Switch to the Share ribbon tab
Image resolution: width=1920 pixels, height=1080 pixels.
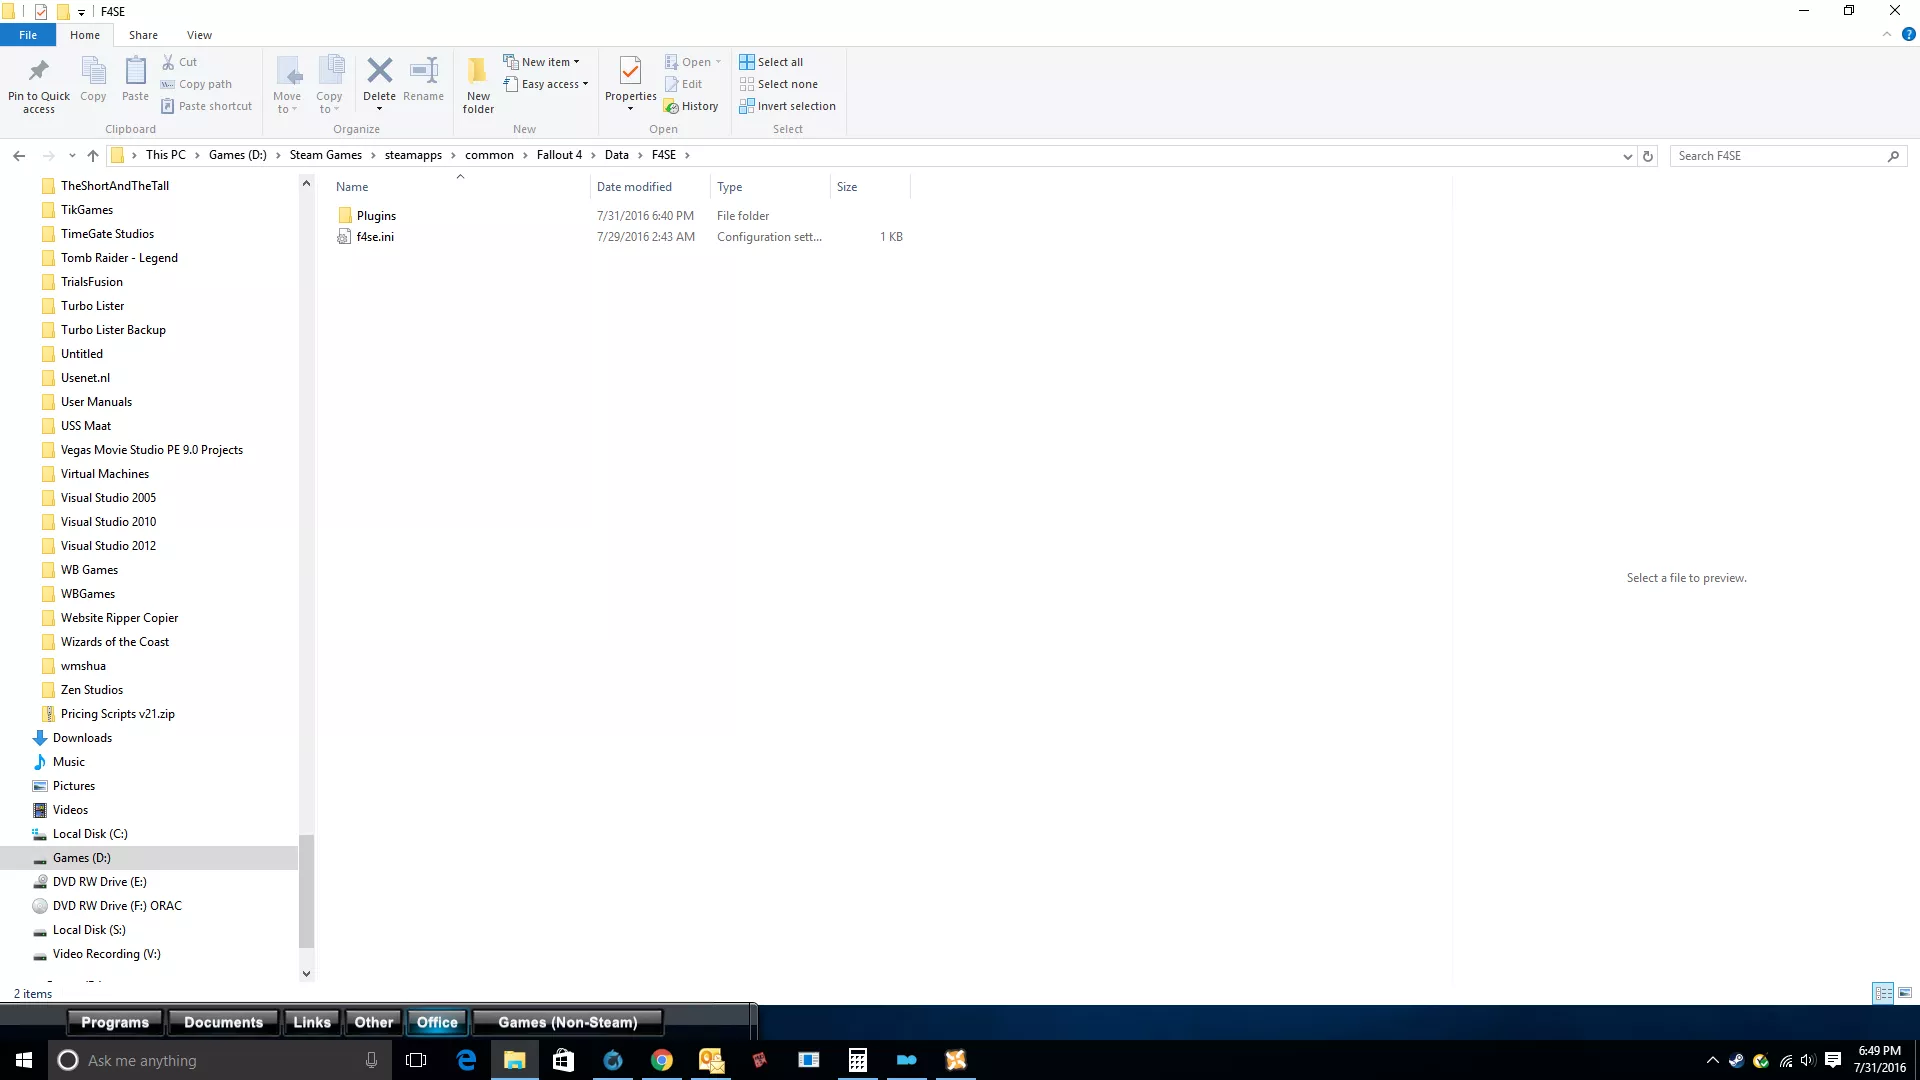(143, 35)
